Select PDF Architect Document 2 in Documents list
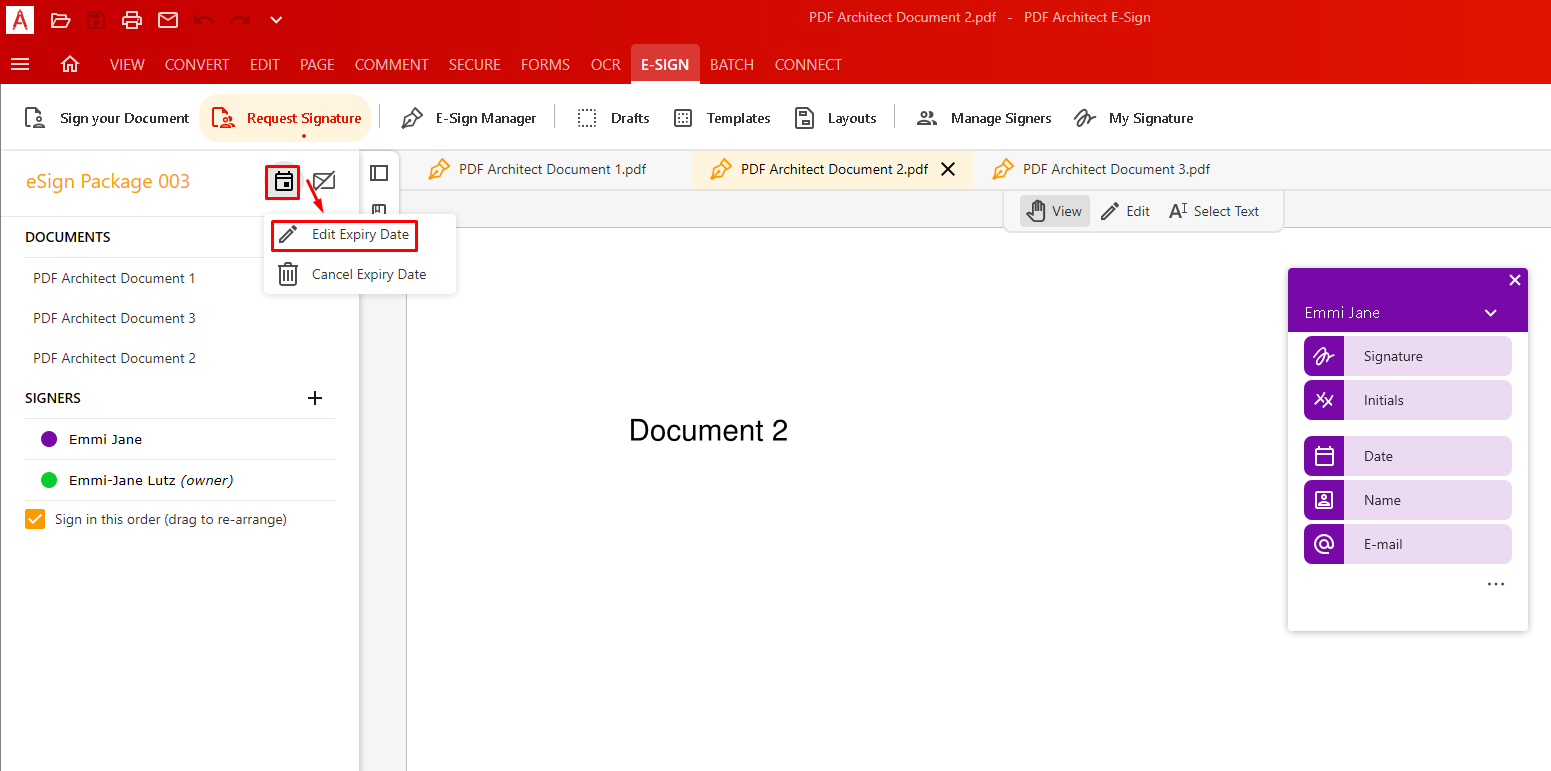Viewport: 1551px width, 771px height. (114, 358)
